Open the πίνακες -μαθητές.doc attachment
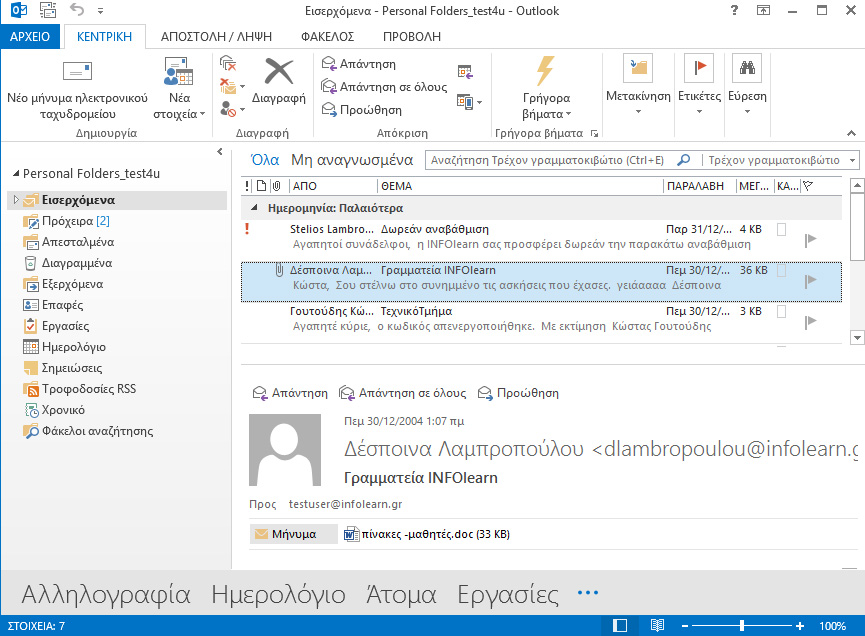 coord(426,534)
